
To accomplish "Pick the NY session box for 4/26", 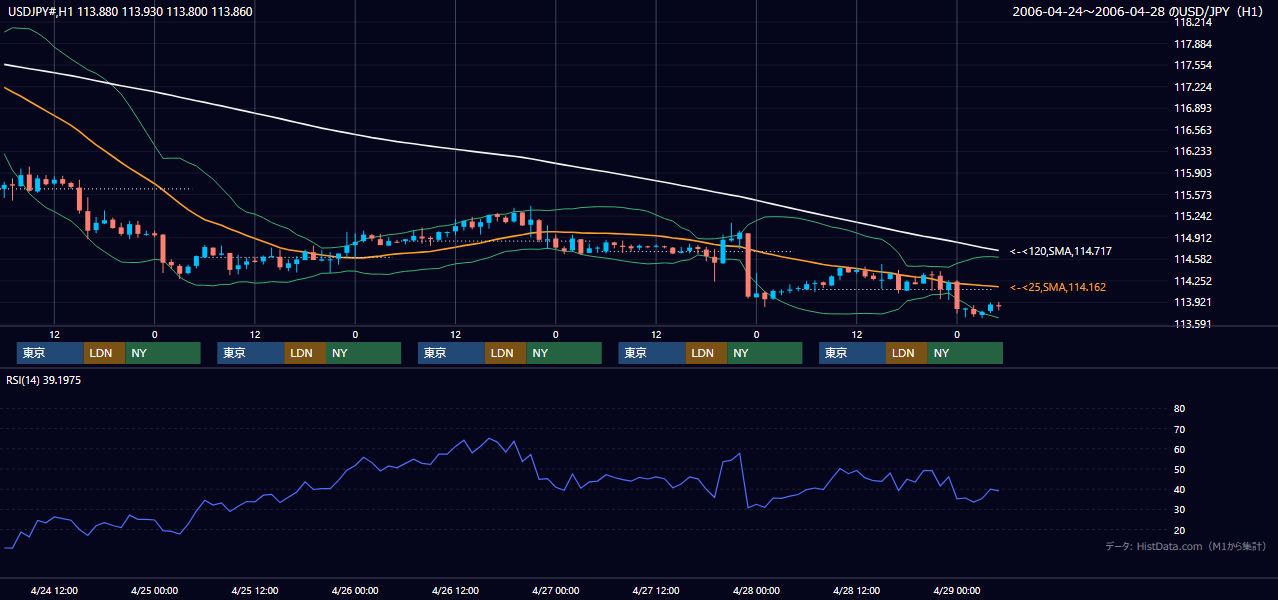I will [x=564, y=353].
